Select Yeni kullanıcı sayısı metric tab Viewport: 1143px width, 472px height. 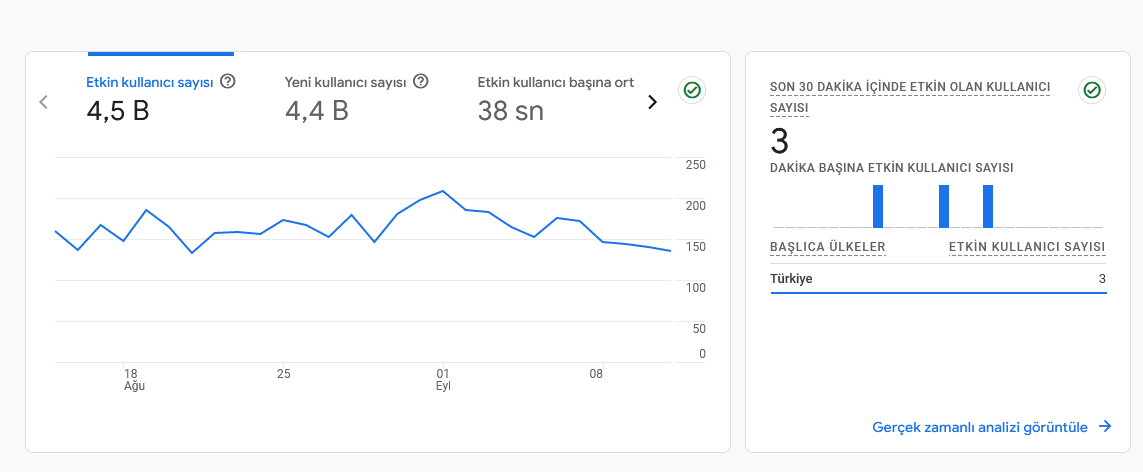pos(356,98)
